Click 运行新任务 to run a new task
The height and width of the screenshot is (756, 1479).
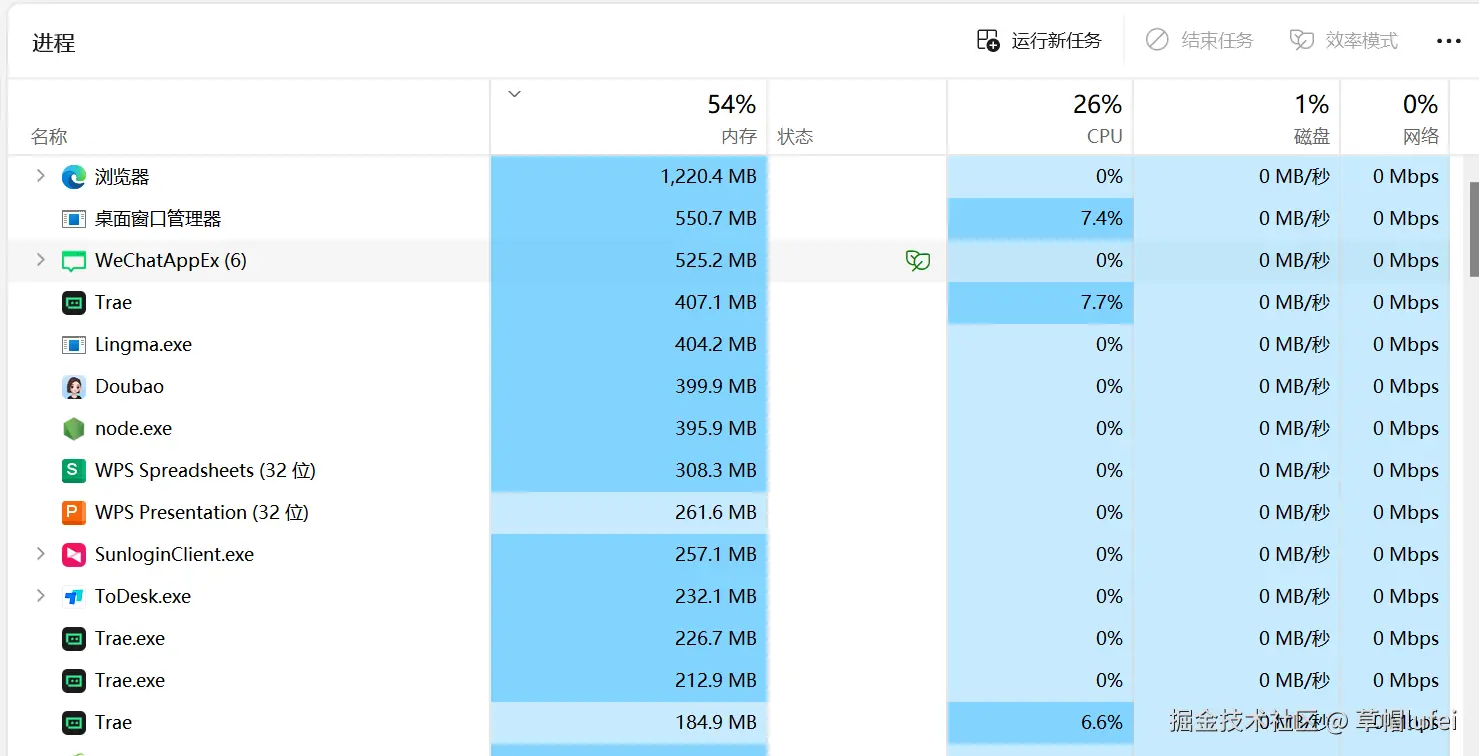click(1039, 41)
